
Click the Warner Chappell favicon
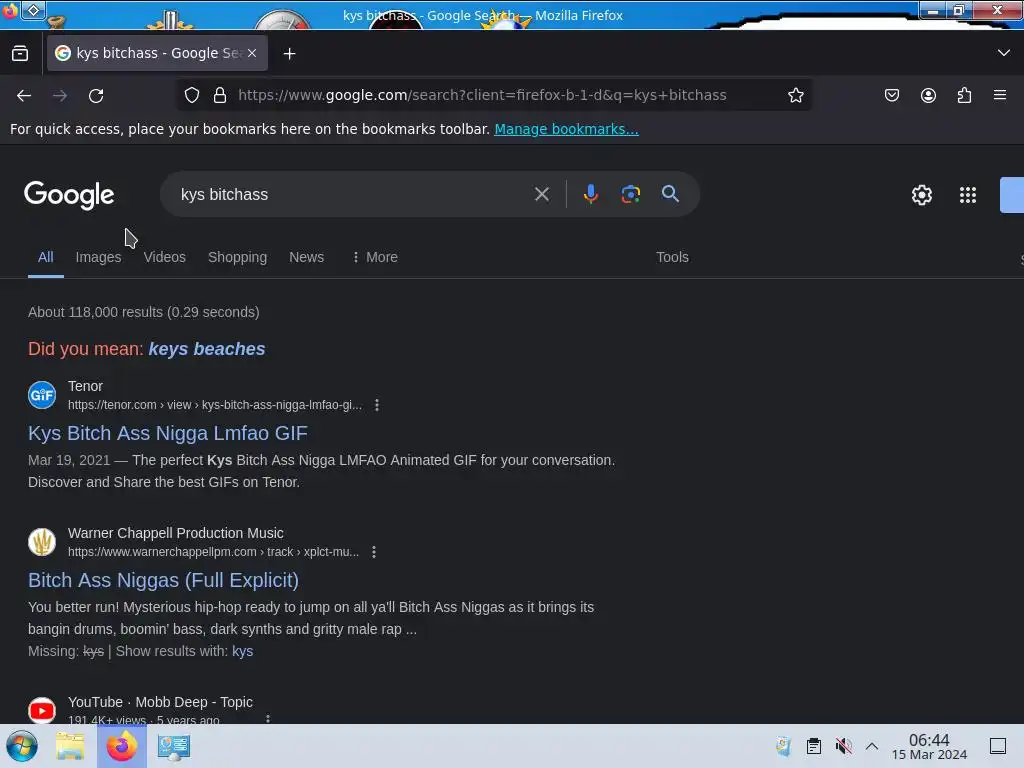coord(42,541)
